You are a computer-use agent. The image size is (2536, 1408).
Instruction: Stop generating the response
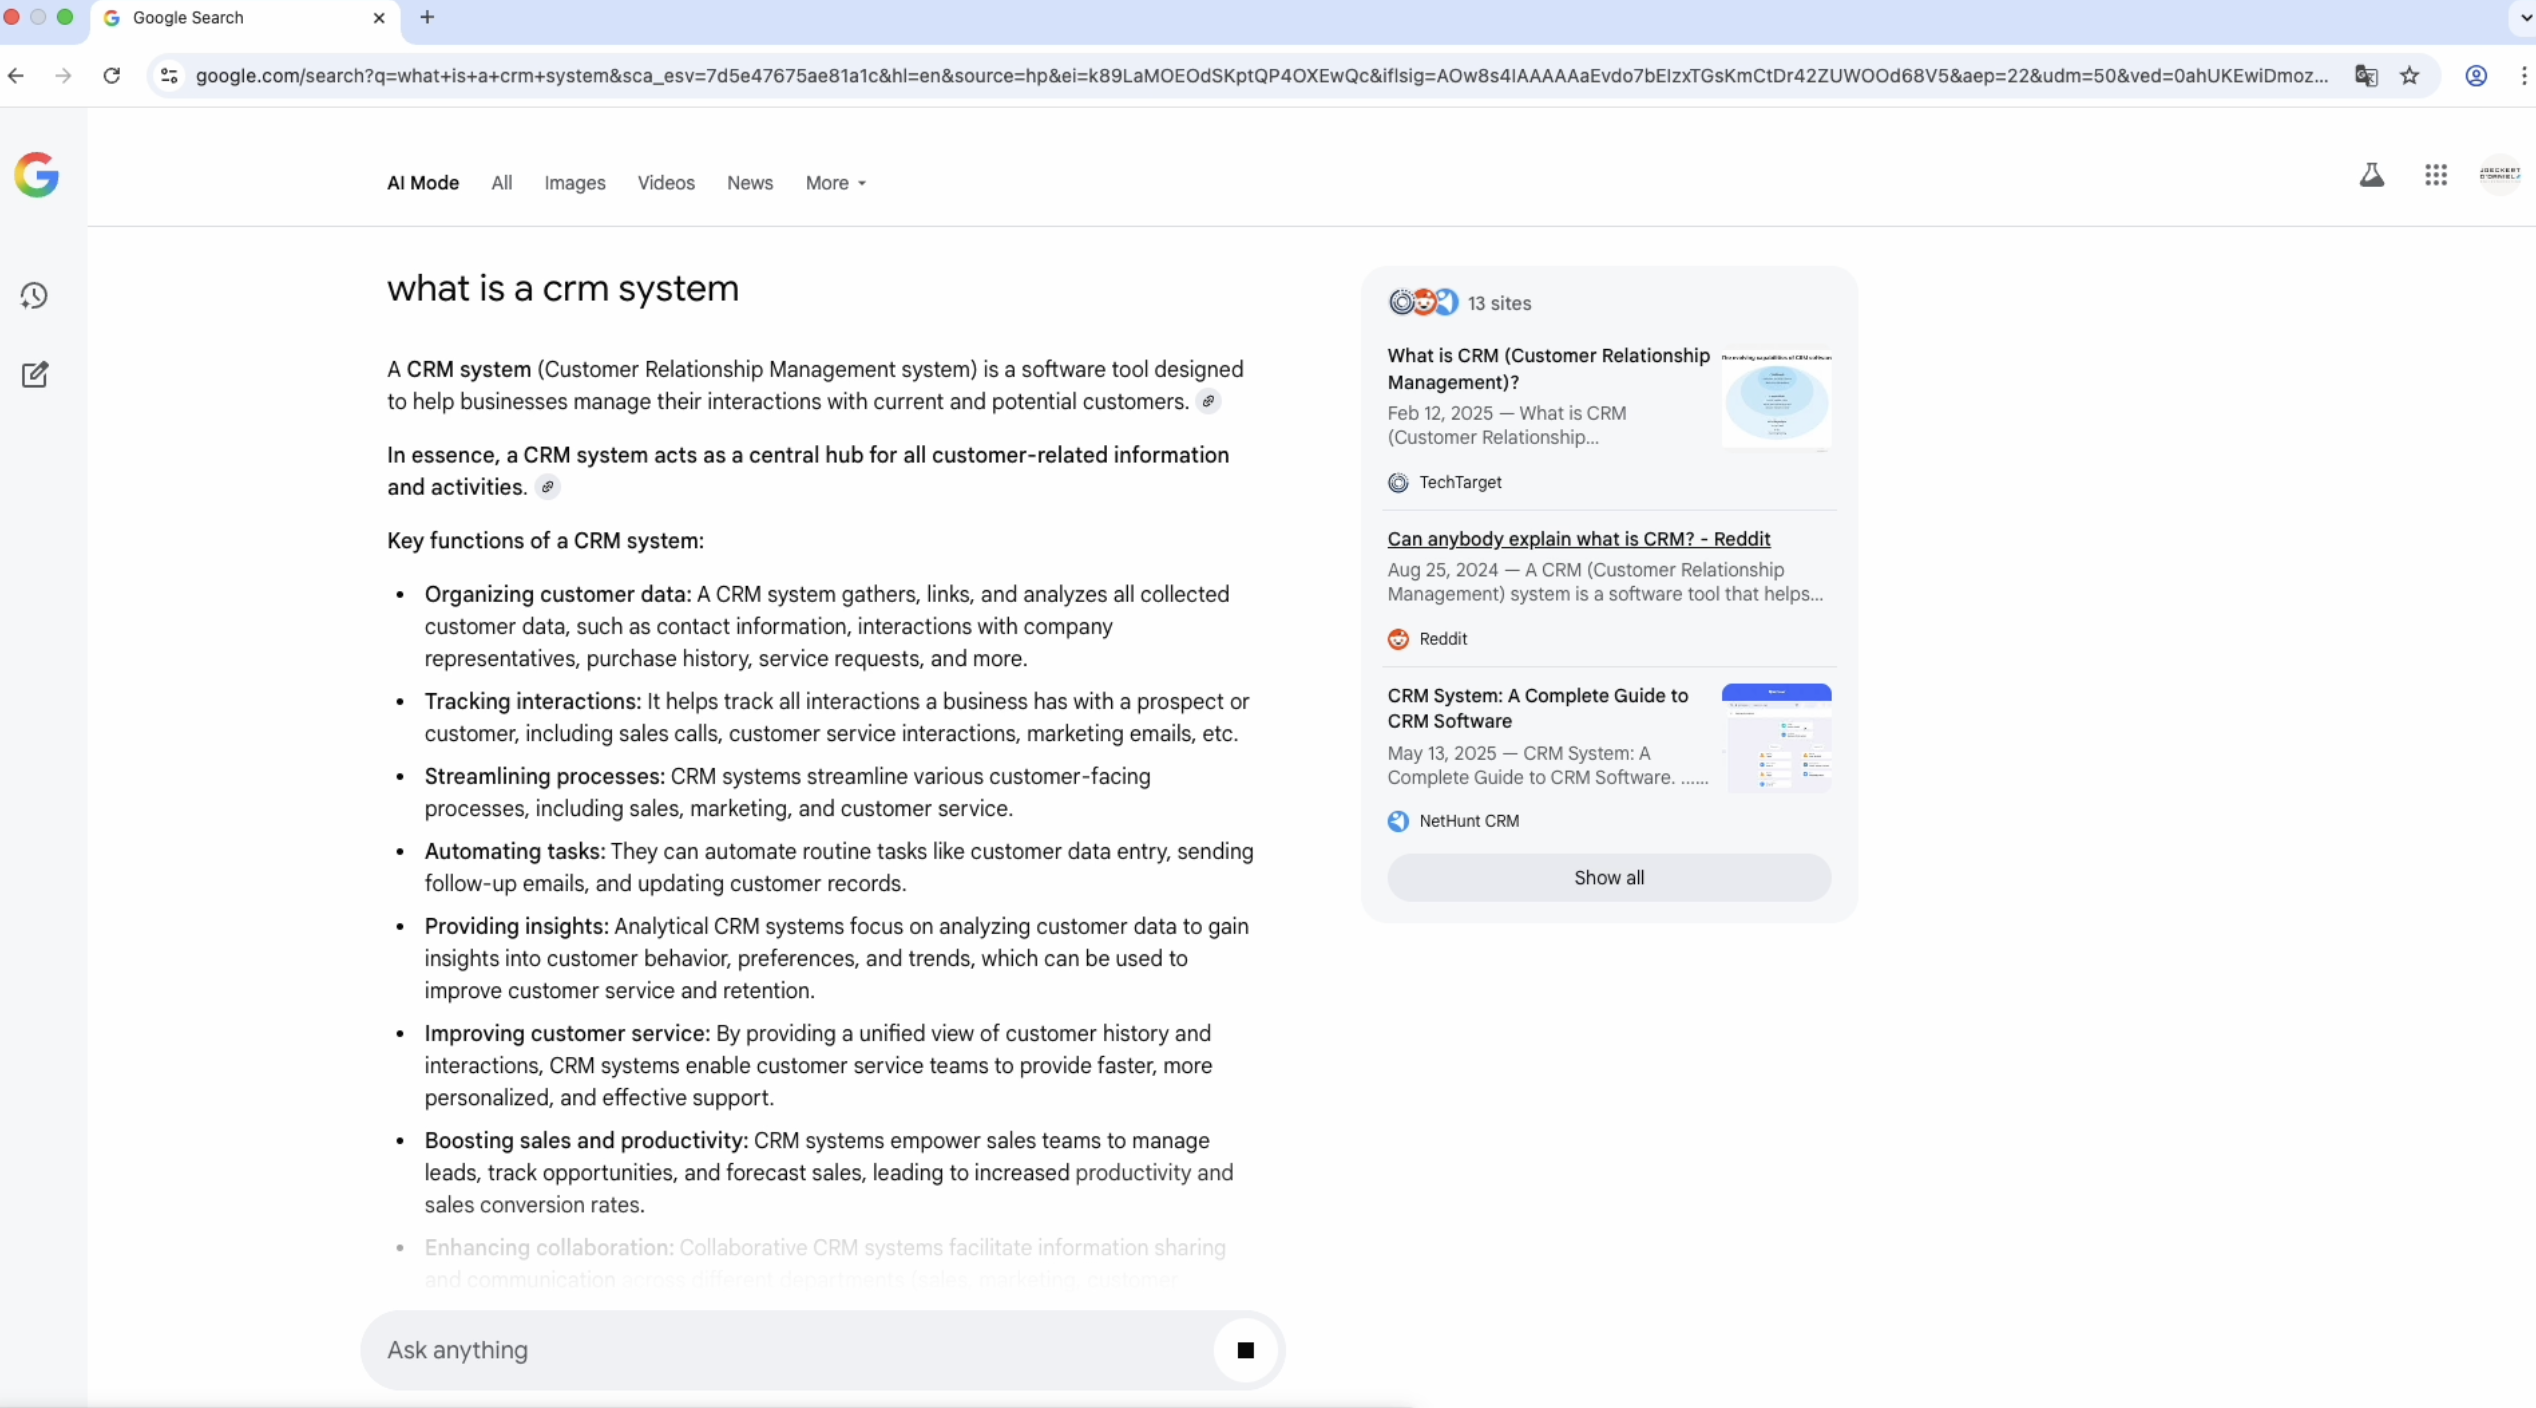coord(1245,1350)
